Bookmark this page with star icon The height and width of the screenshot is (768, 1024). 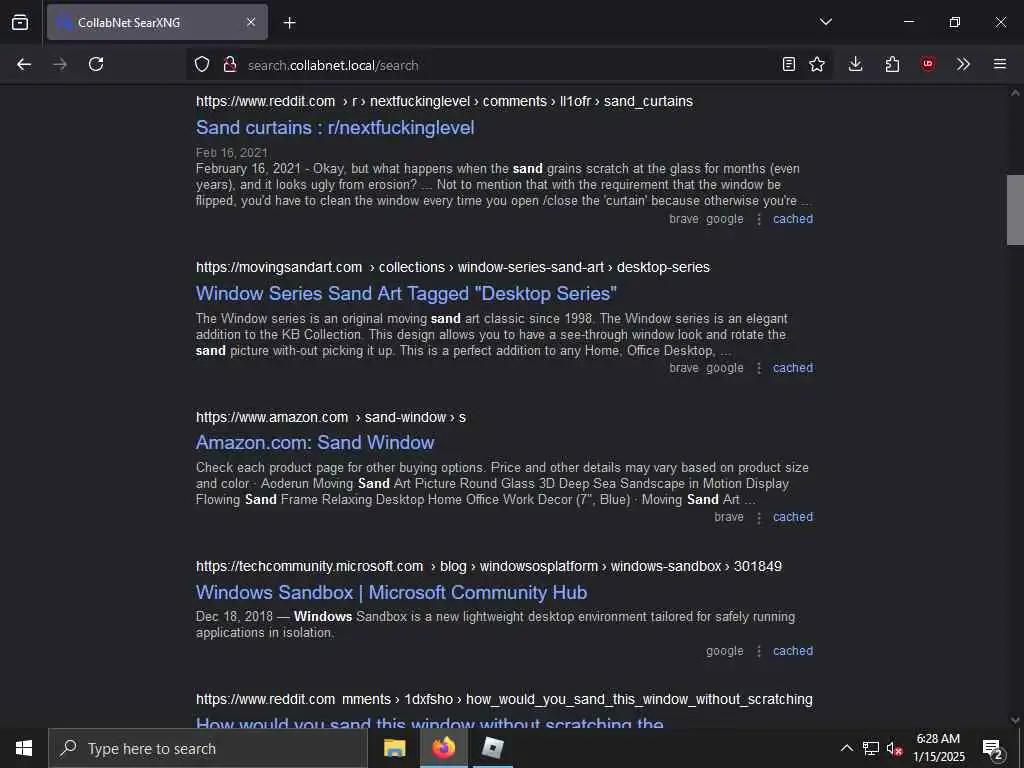(x=817, y=64)
